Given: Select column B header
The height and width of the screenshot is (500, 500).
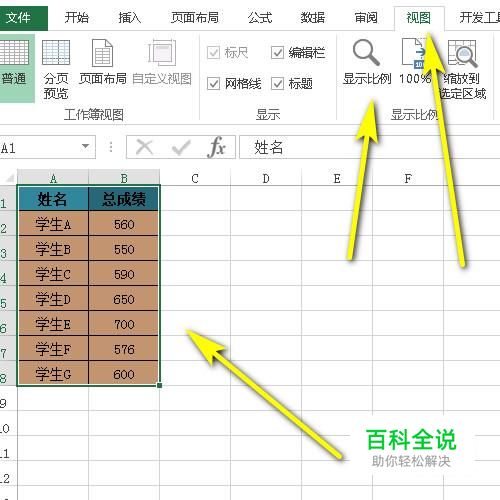Looking at the screenshot, I should point(124,178).
